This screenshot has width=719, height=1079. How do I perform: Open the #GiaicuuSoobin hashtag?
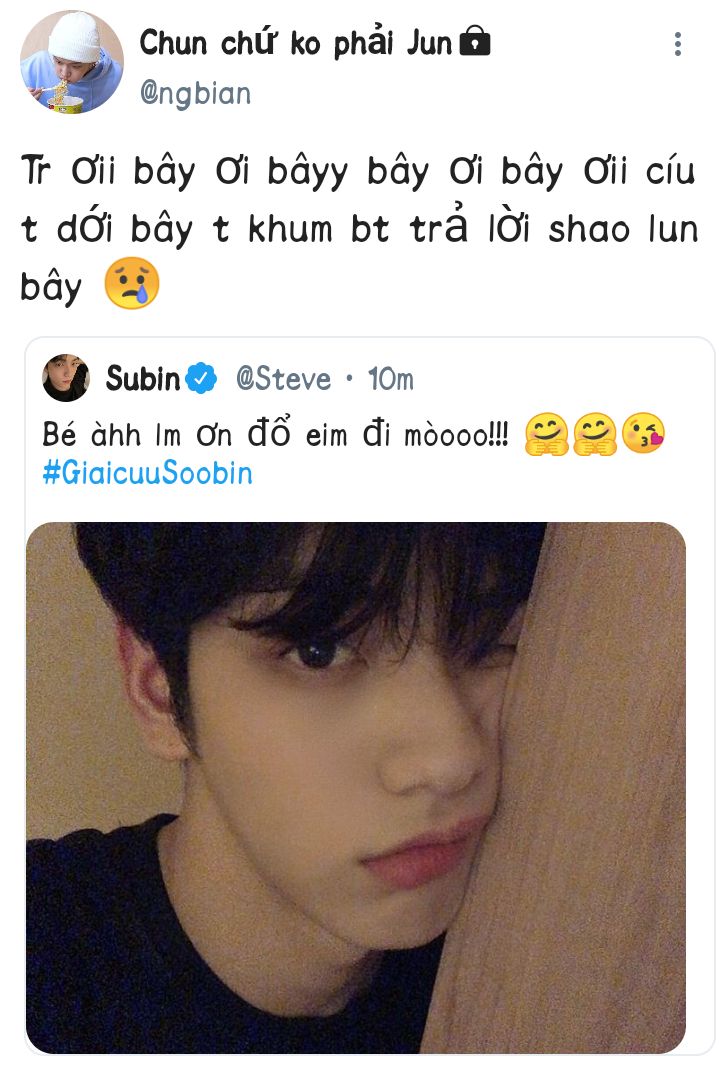(x=147, y=473)
